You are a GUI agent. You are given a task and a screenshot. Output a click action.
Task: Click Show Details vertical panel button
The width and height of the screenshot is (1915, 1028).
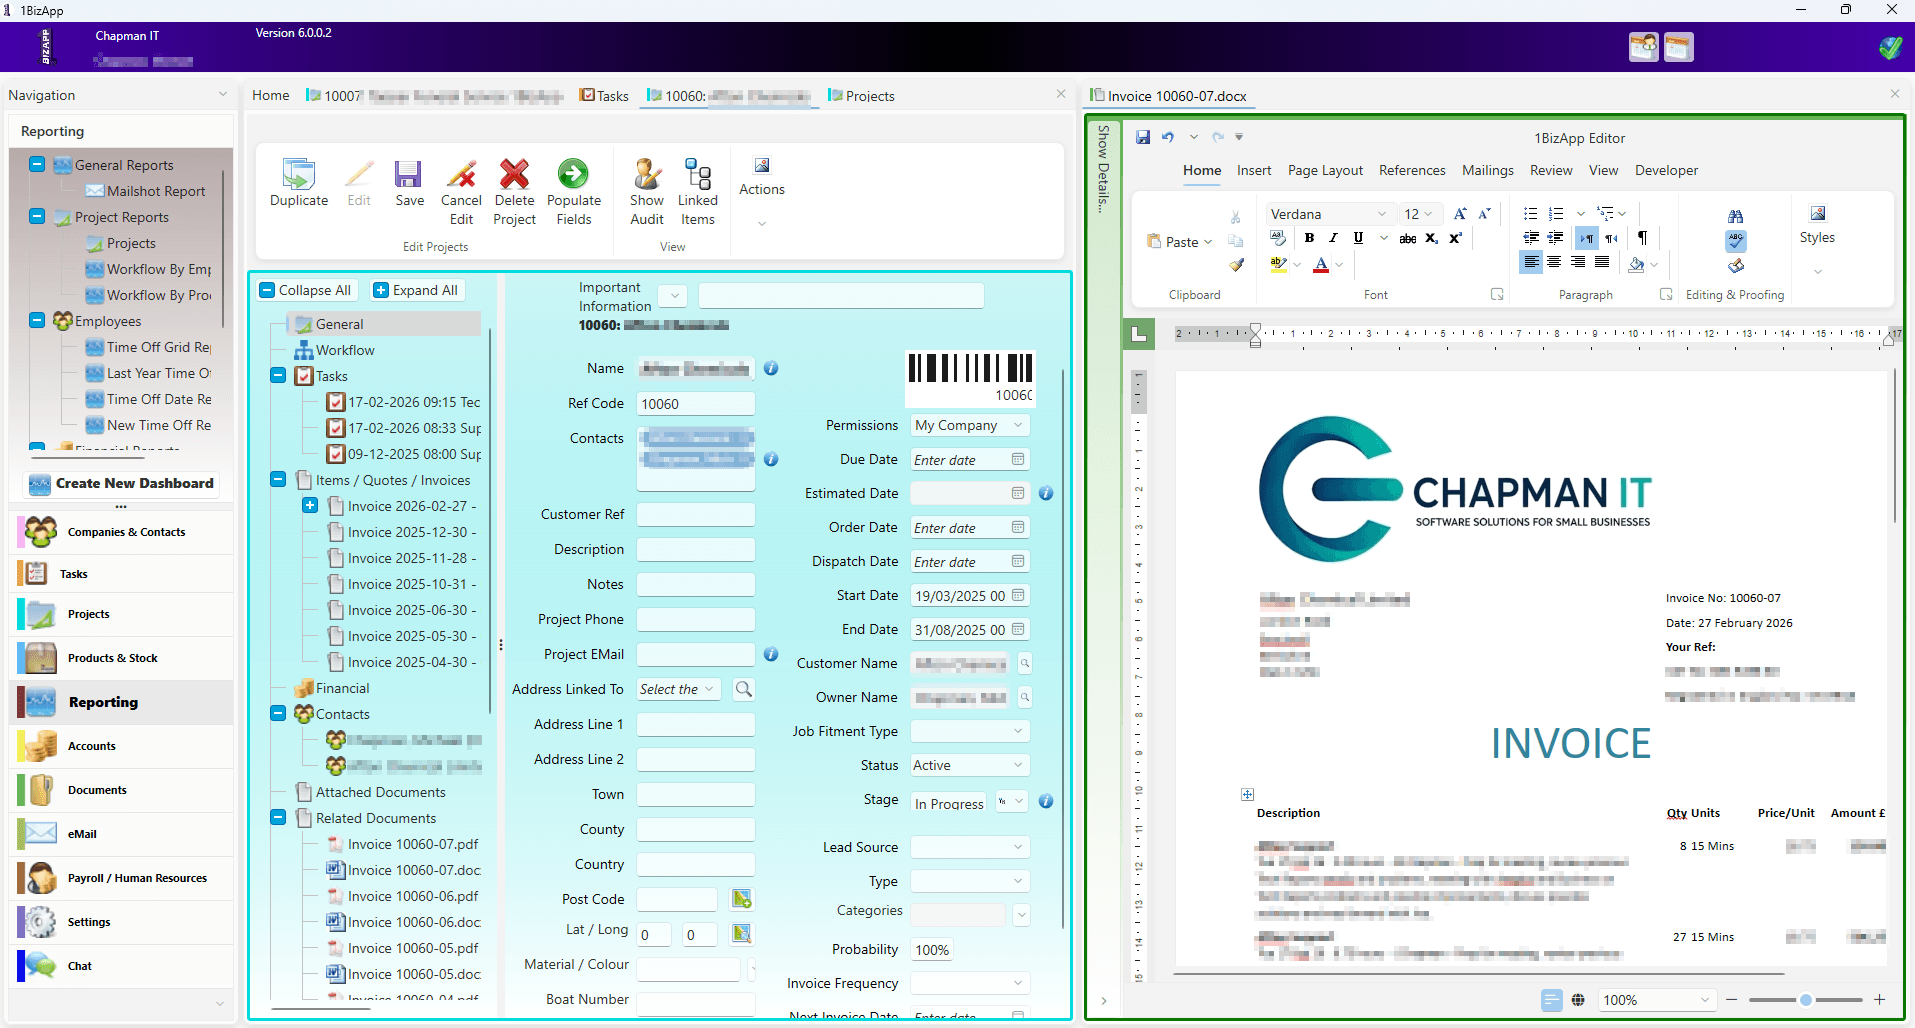pos(1103,168)
